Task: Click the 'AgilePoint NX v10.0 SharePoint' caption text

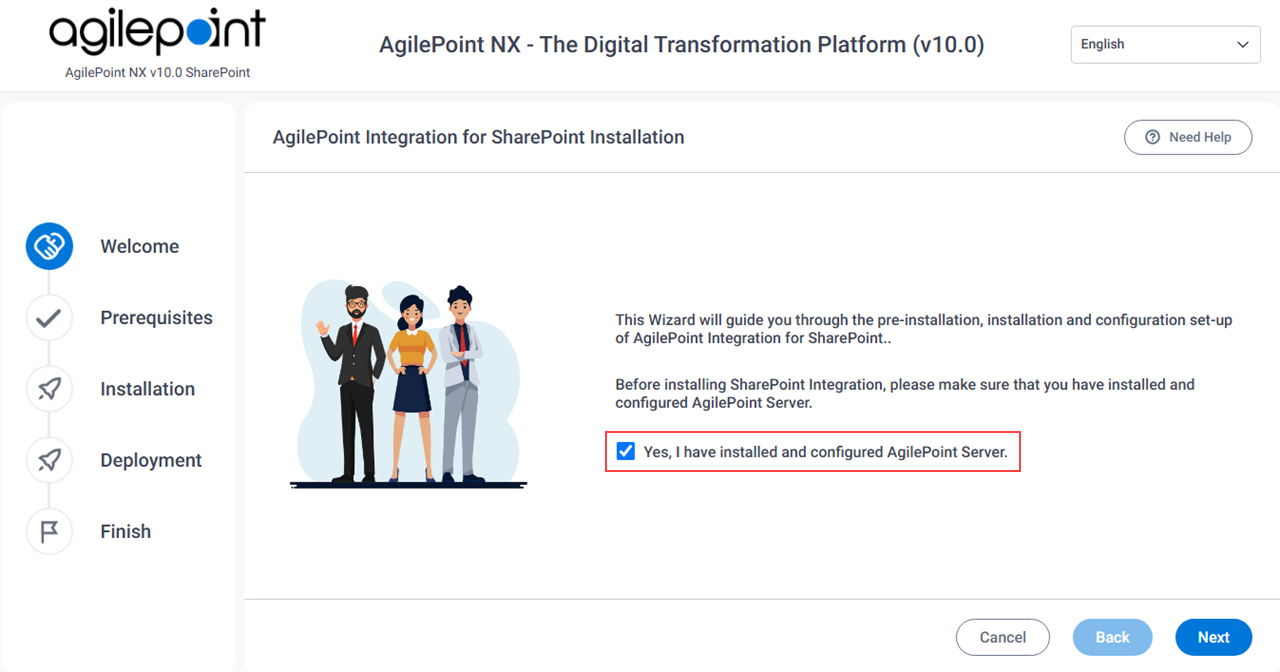Action: (x=158, y=73)
